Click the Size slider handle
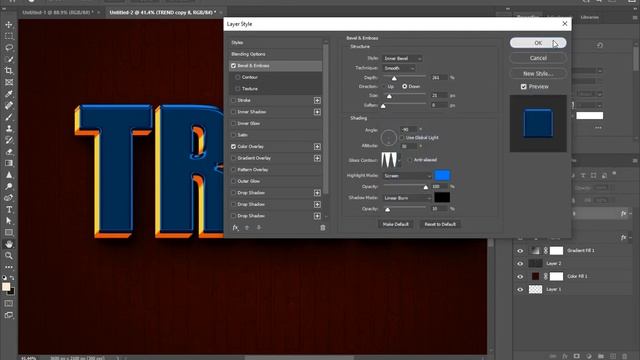640x360 pixels. tap(389, 96)
